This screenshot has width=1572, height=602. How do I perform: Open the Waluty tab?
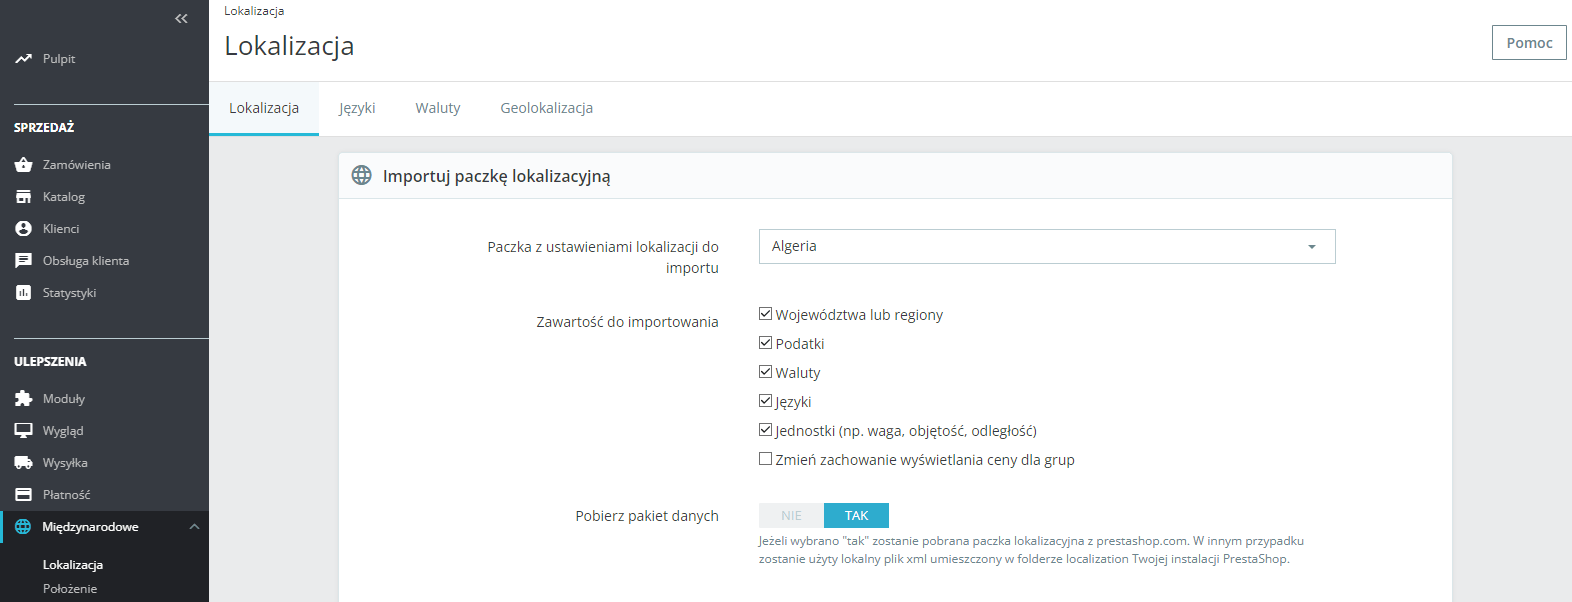[438, 108]
